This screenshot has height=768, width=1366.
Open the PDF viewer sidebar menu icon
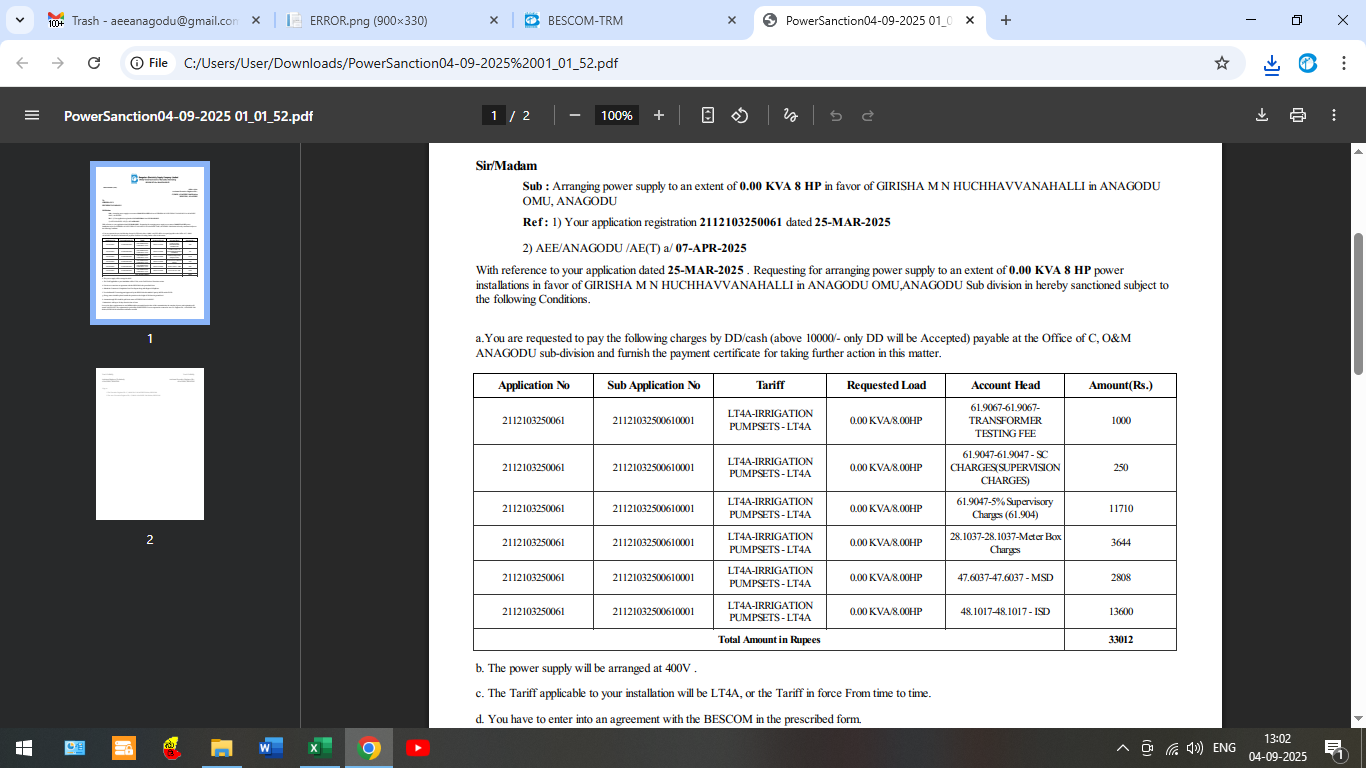click(32, 115)
